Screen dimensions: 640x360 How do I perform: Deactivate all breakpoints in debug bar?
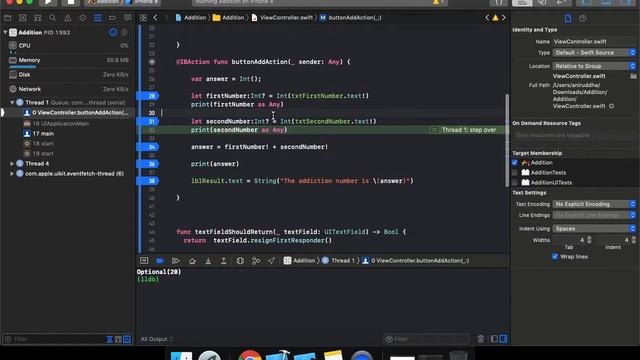coord(160,260)
